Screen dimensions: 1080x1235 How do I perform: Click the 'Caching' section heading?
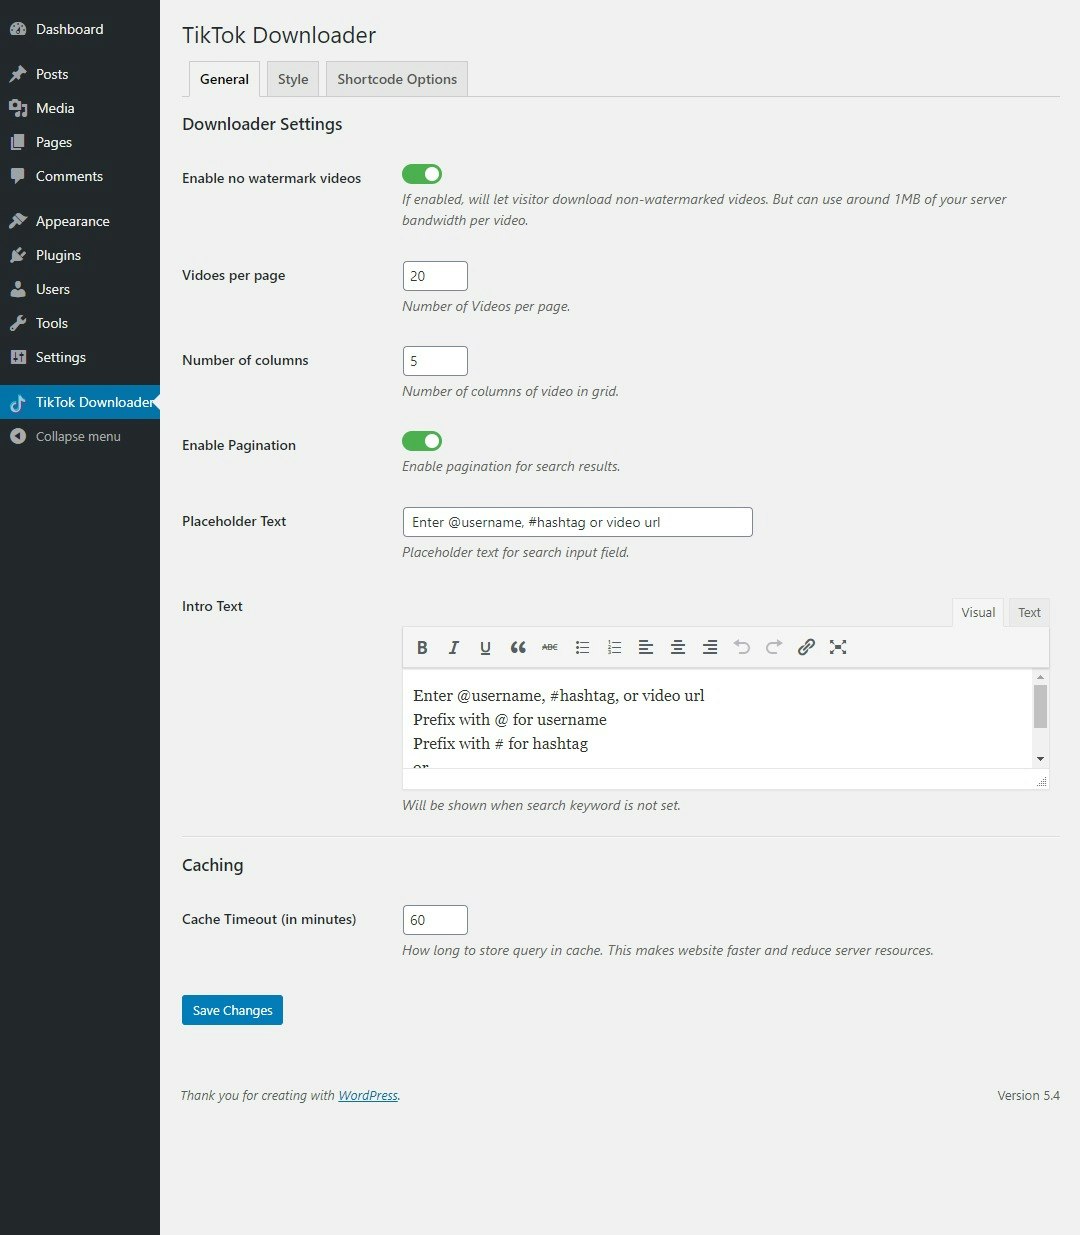click(212, 865)
